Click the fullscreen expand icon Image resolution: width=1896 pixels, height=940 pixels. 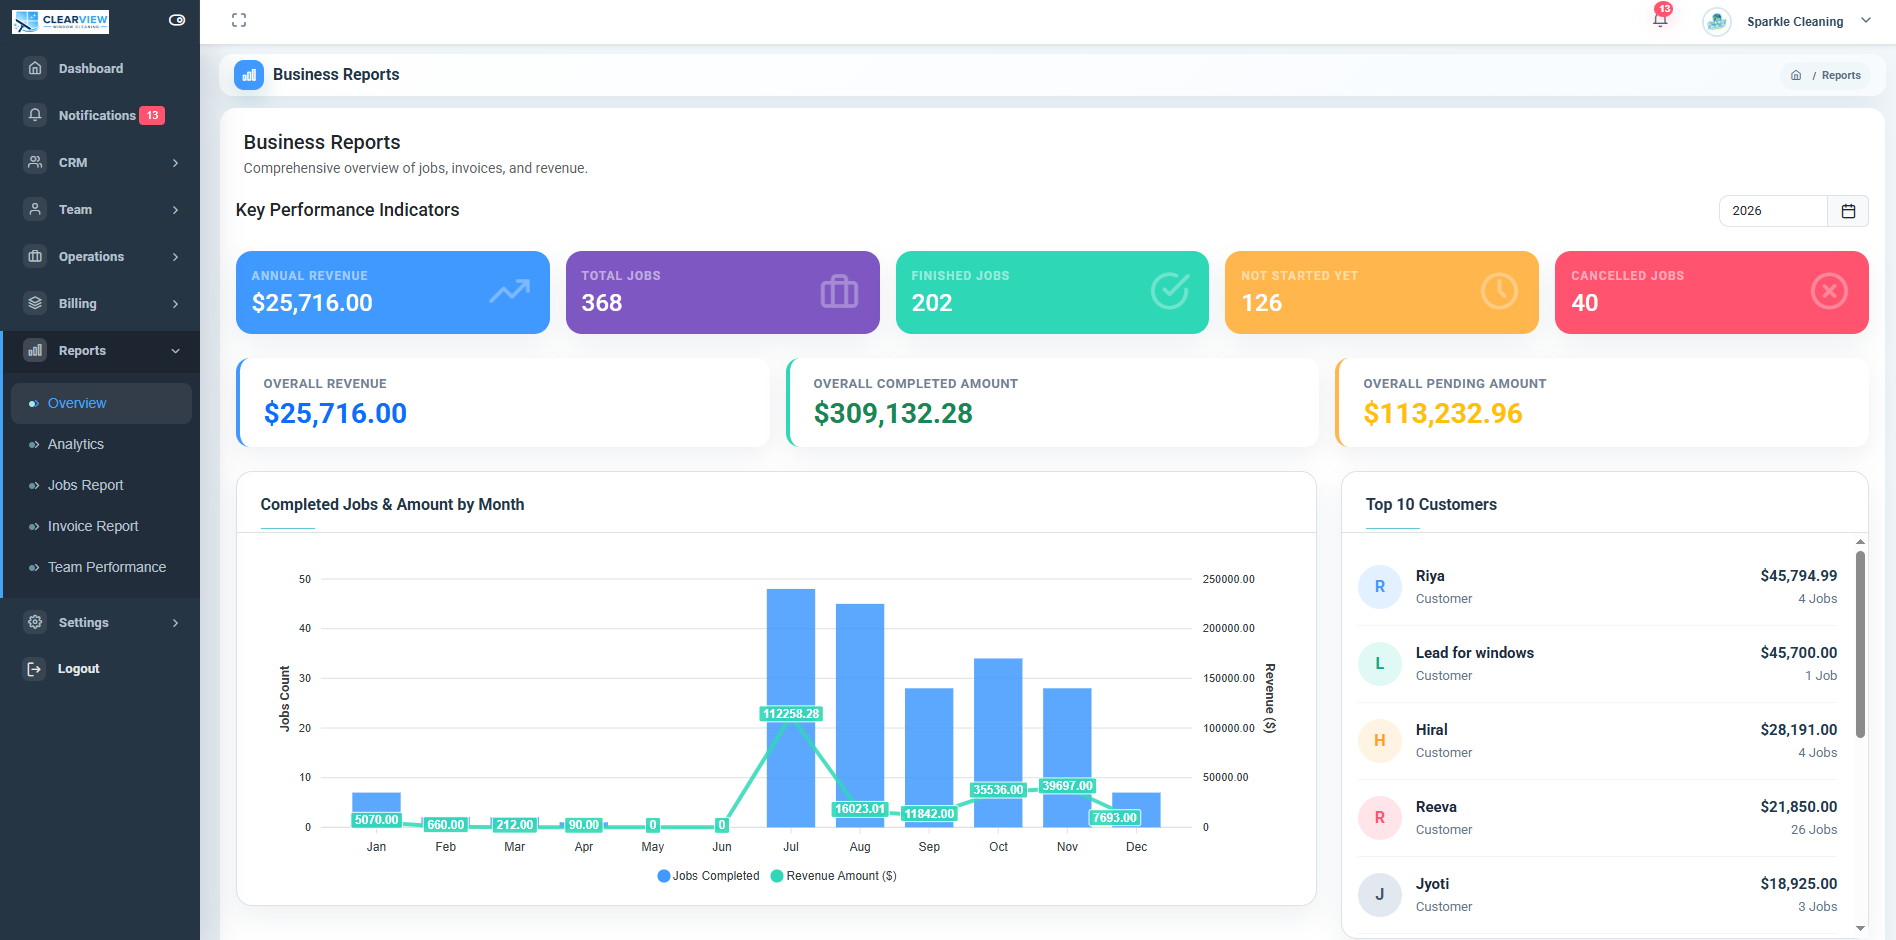click(x=239, y=20)
